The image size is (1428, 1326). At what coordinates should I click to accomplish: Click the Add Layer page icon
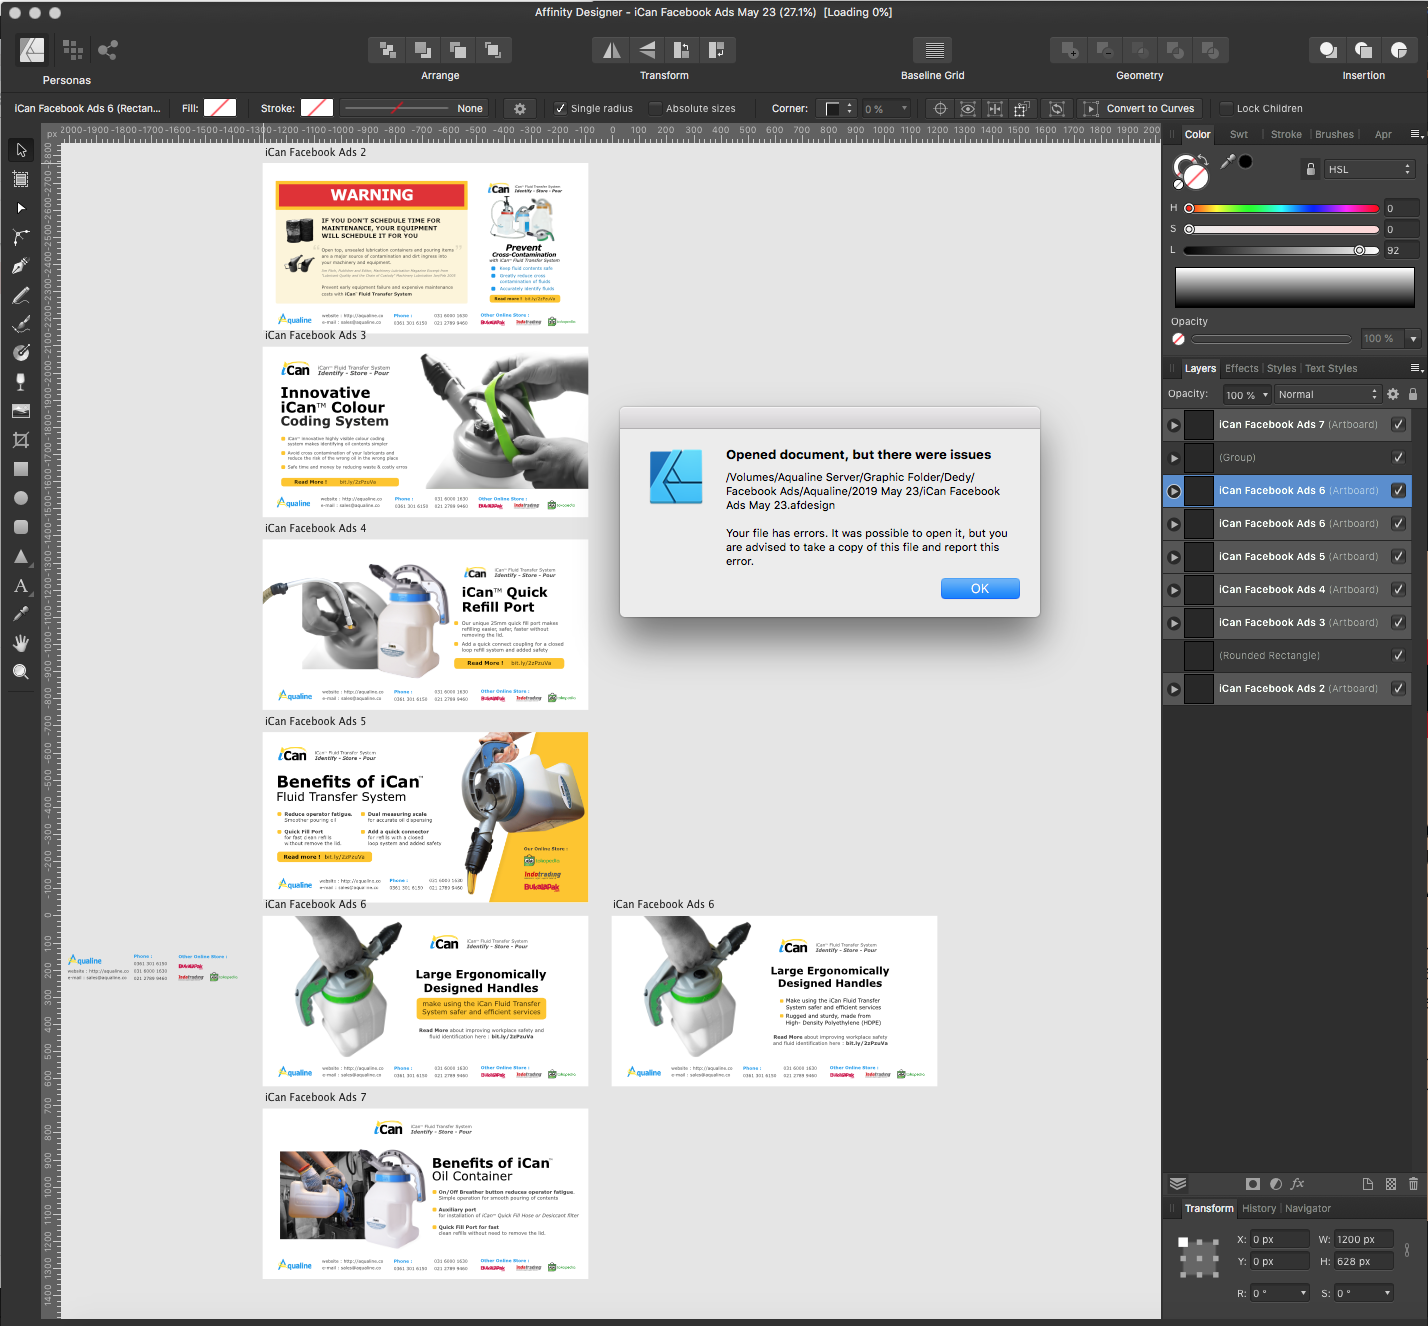pyautogui.click(x=1368, y=1184)
